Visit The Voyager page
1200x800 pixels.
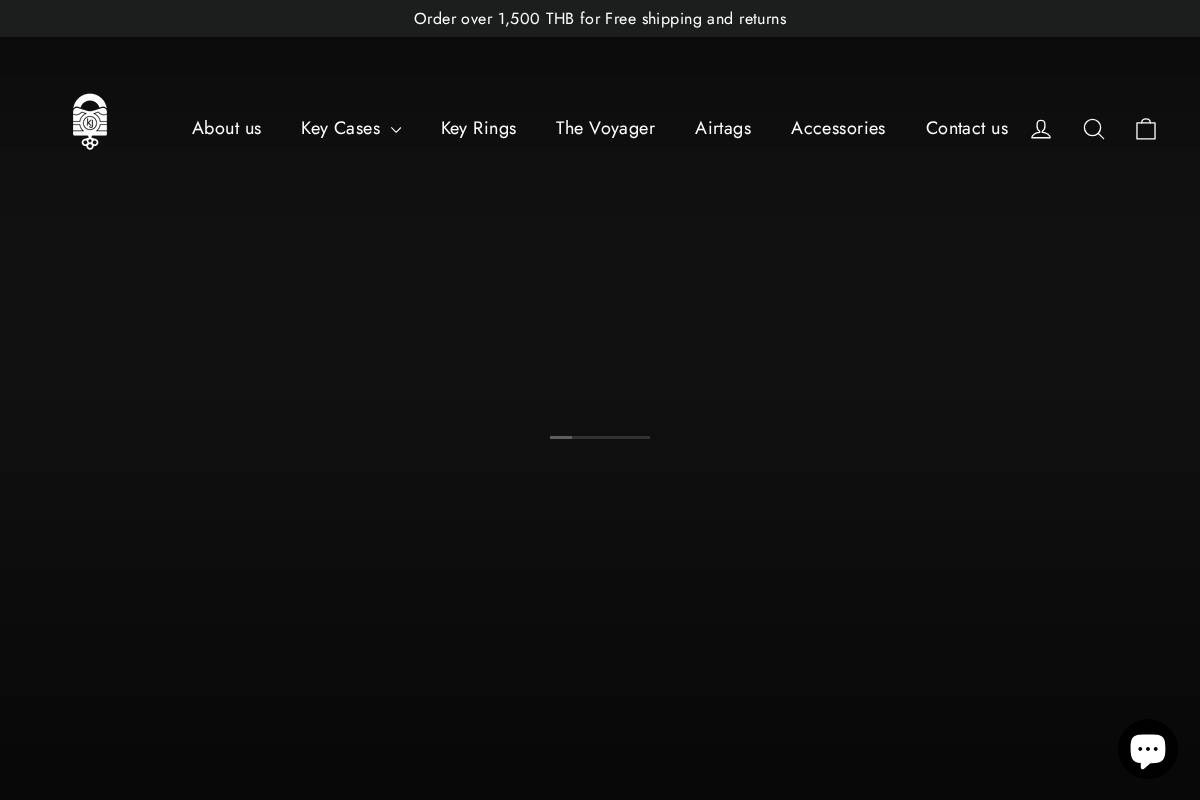605,128
